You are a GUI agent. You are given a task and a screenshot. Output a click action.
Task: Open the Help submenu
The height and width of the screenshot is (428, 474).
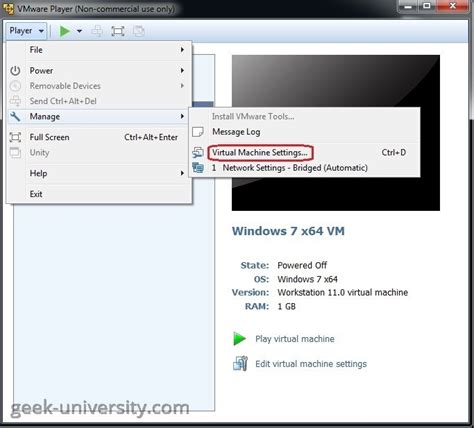pyautogui.click(x=99, y=173)
